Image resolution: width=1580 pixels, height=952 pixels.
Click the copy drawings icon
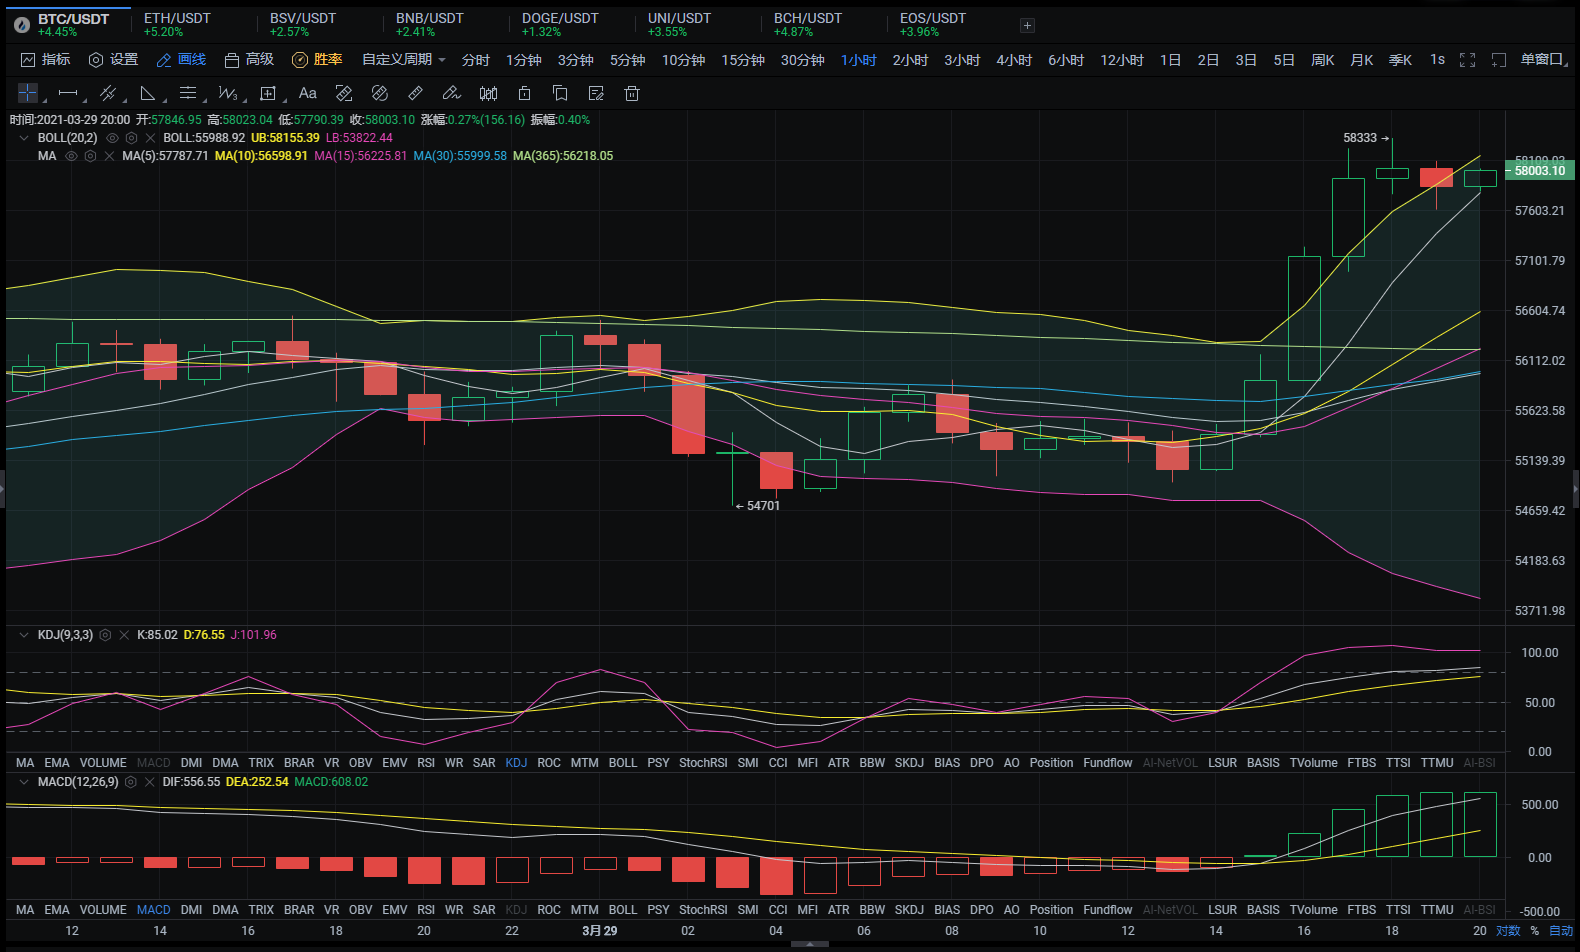click(560, 93)
